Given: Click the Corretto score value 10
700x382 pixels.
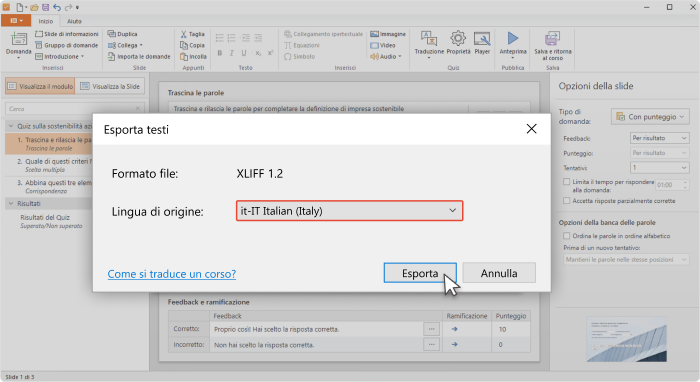Looking at the screenshot, I should point(503,329).
